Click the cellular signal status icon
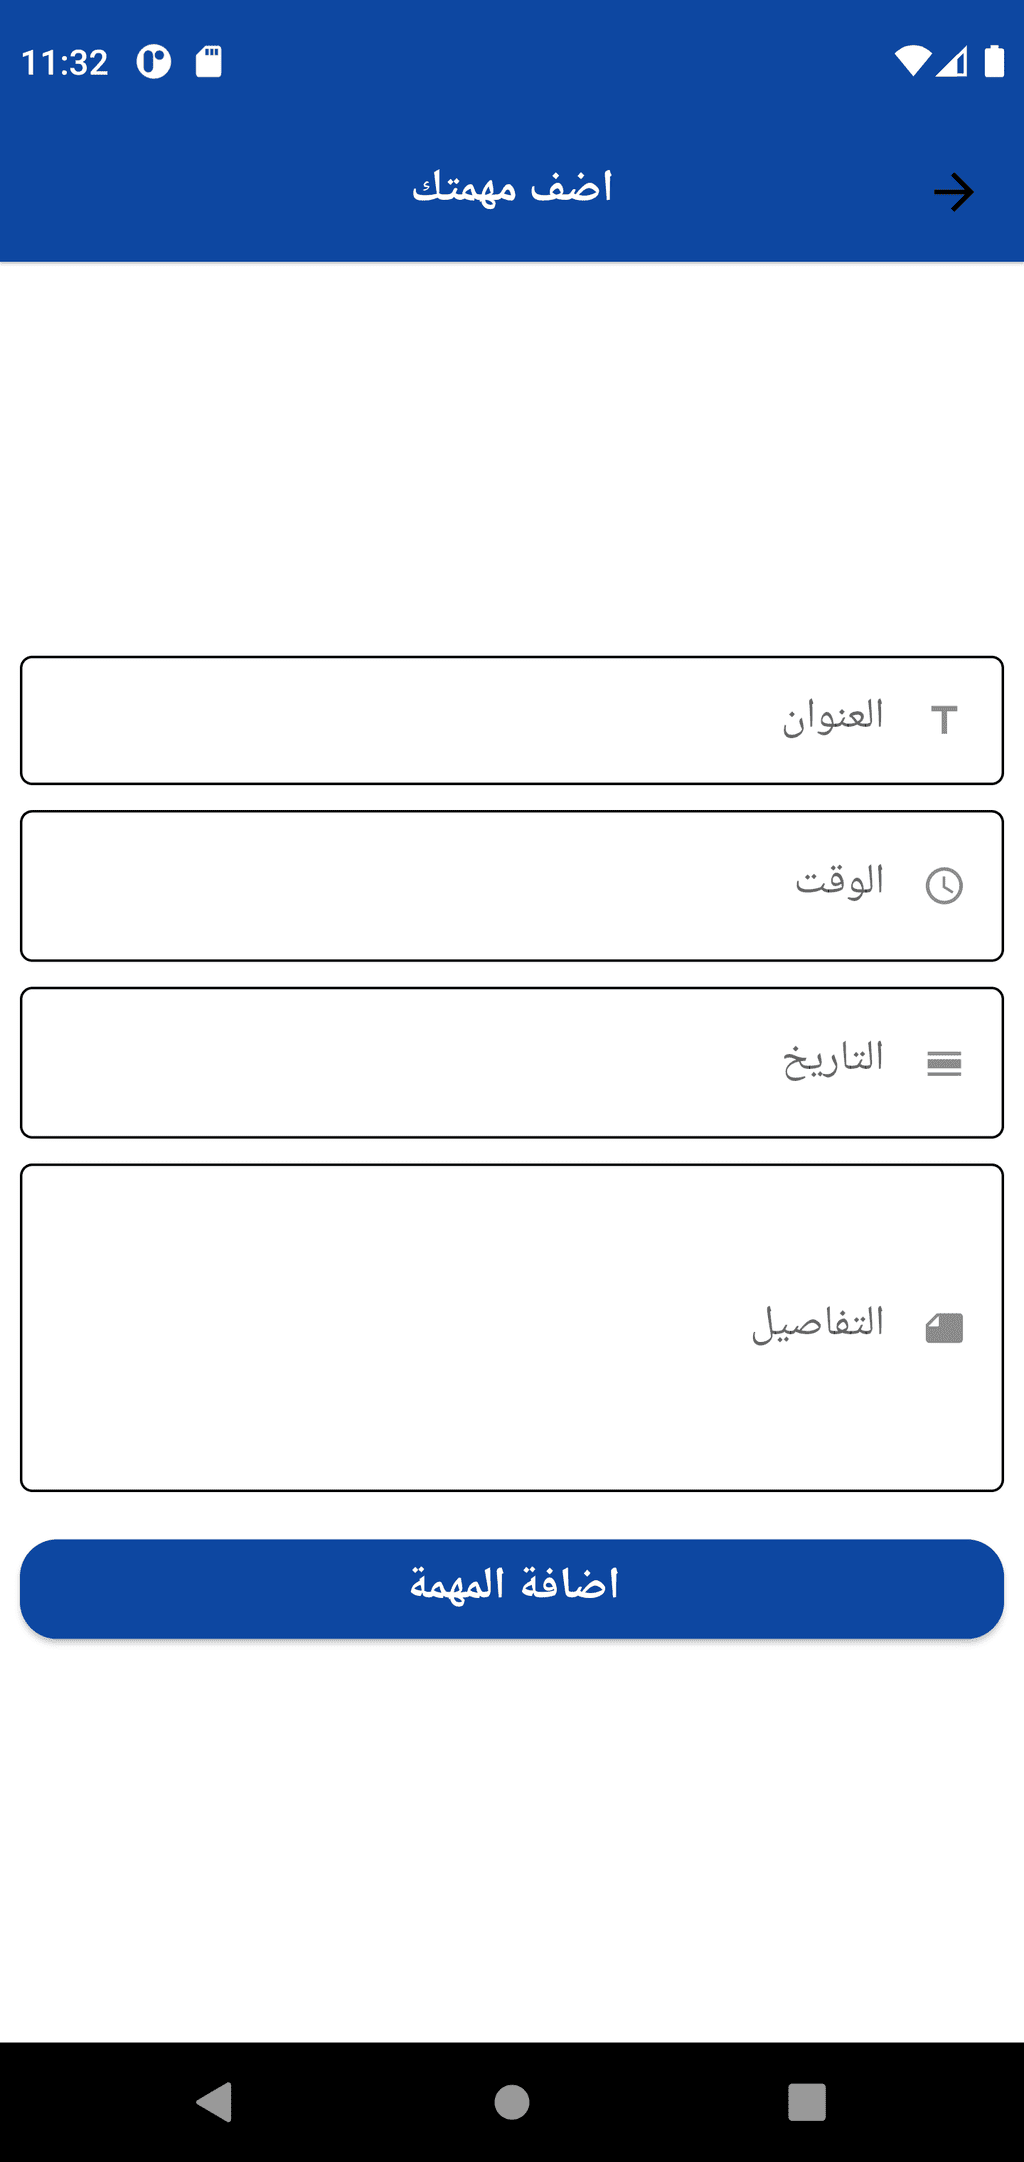1024x2162 pixels. [952, 61]
